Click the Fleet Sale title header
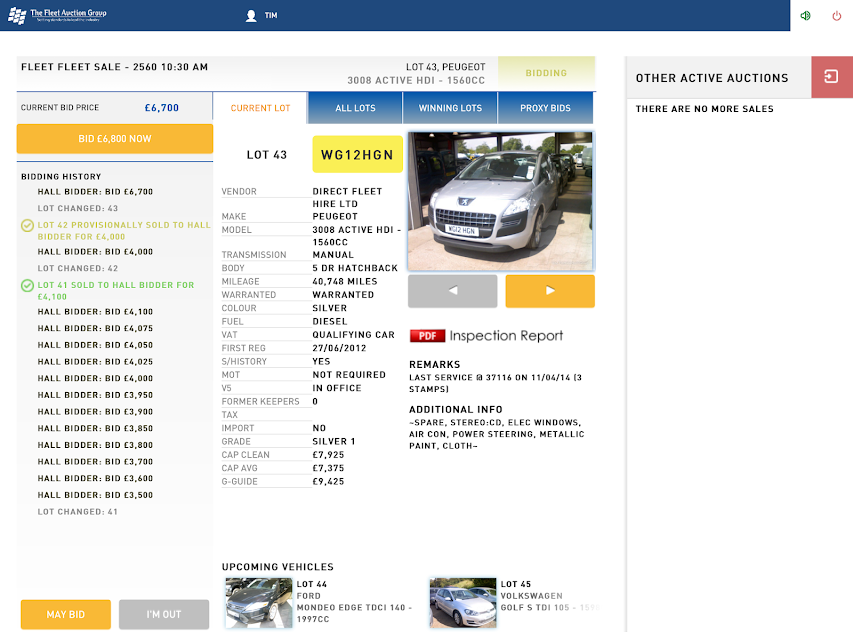This screenshot has width=853, height=640. [x=114, y=67]
